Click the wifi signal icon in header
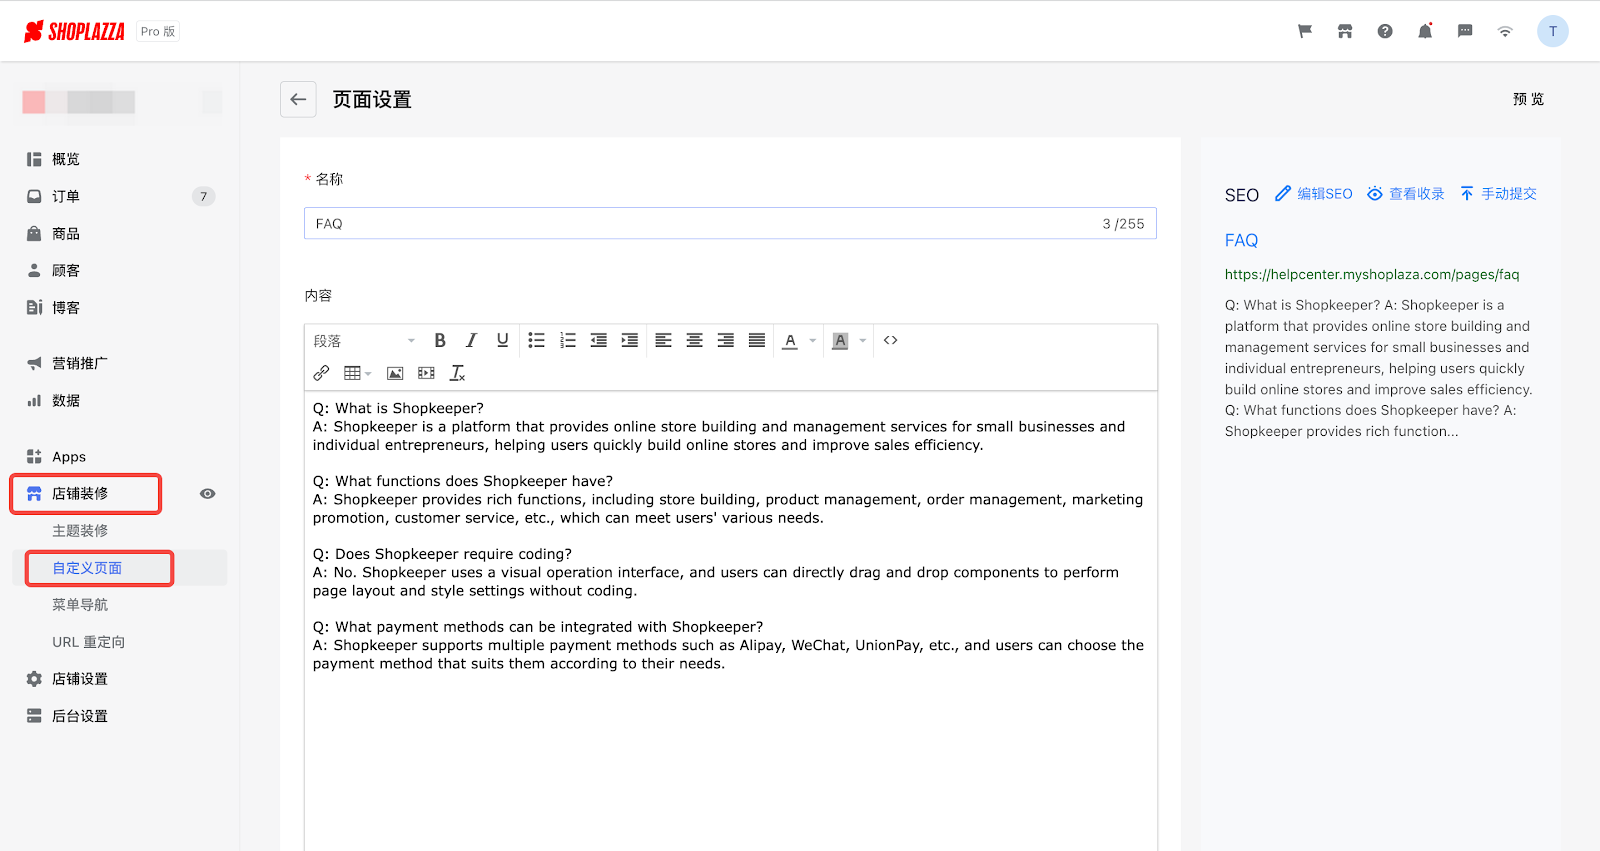Image resolution: width=1600 pixels, height=851 pixels. [x=1505, y=31]
